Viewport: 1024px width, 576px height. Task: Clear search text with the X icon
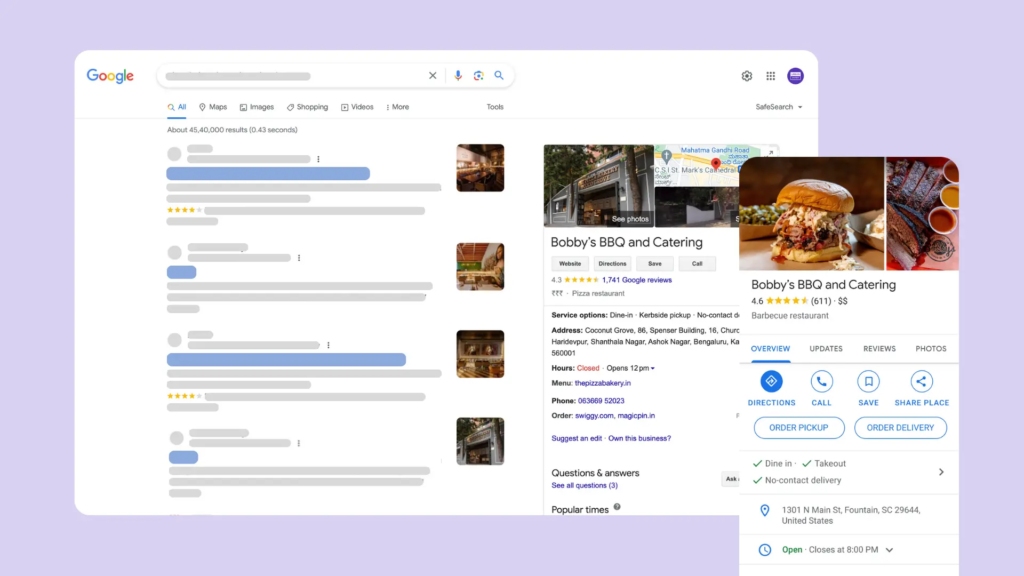[433, 76]
